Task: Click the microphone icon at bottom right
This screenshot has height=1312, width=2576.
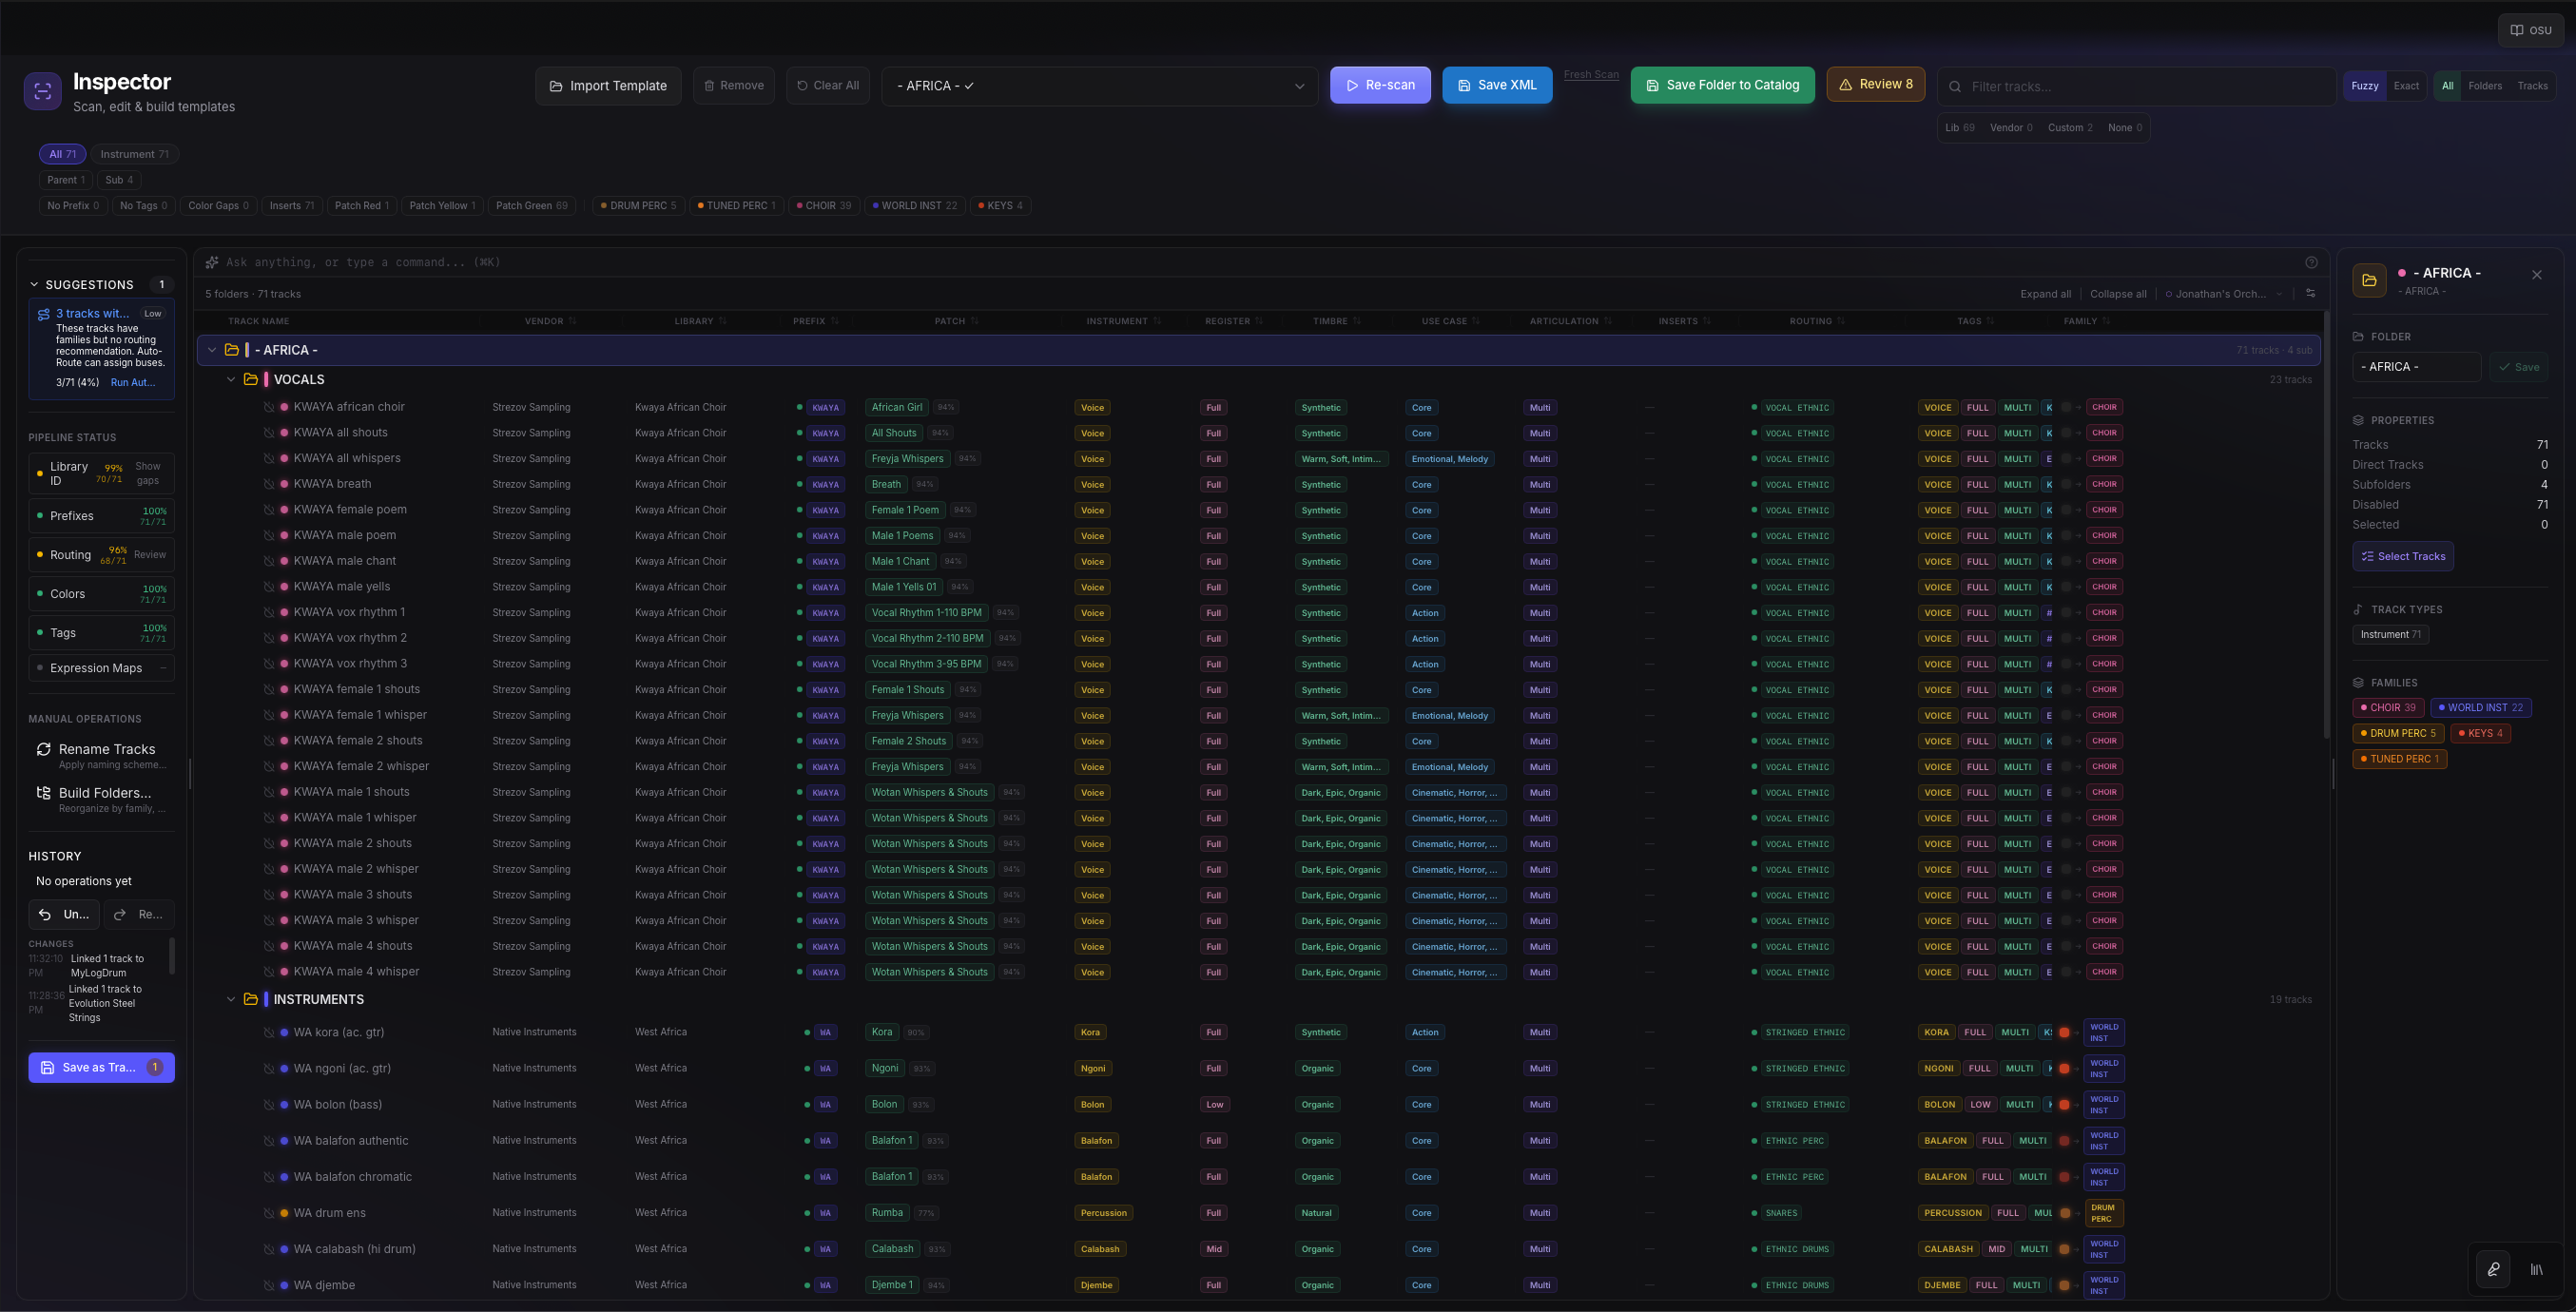Action: click(2493, 1269)
